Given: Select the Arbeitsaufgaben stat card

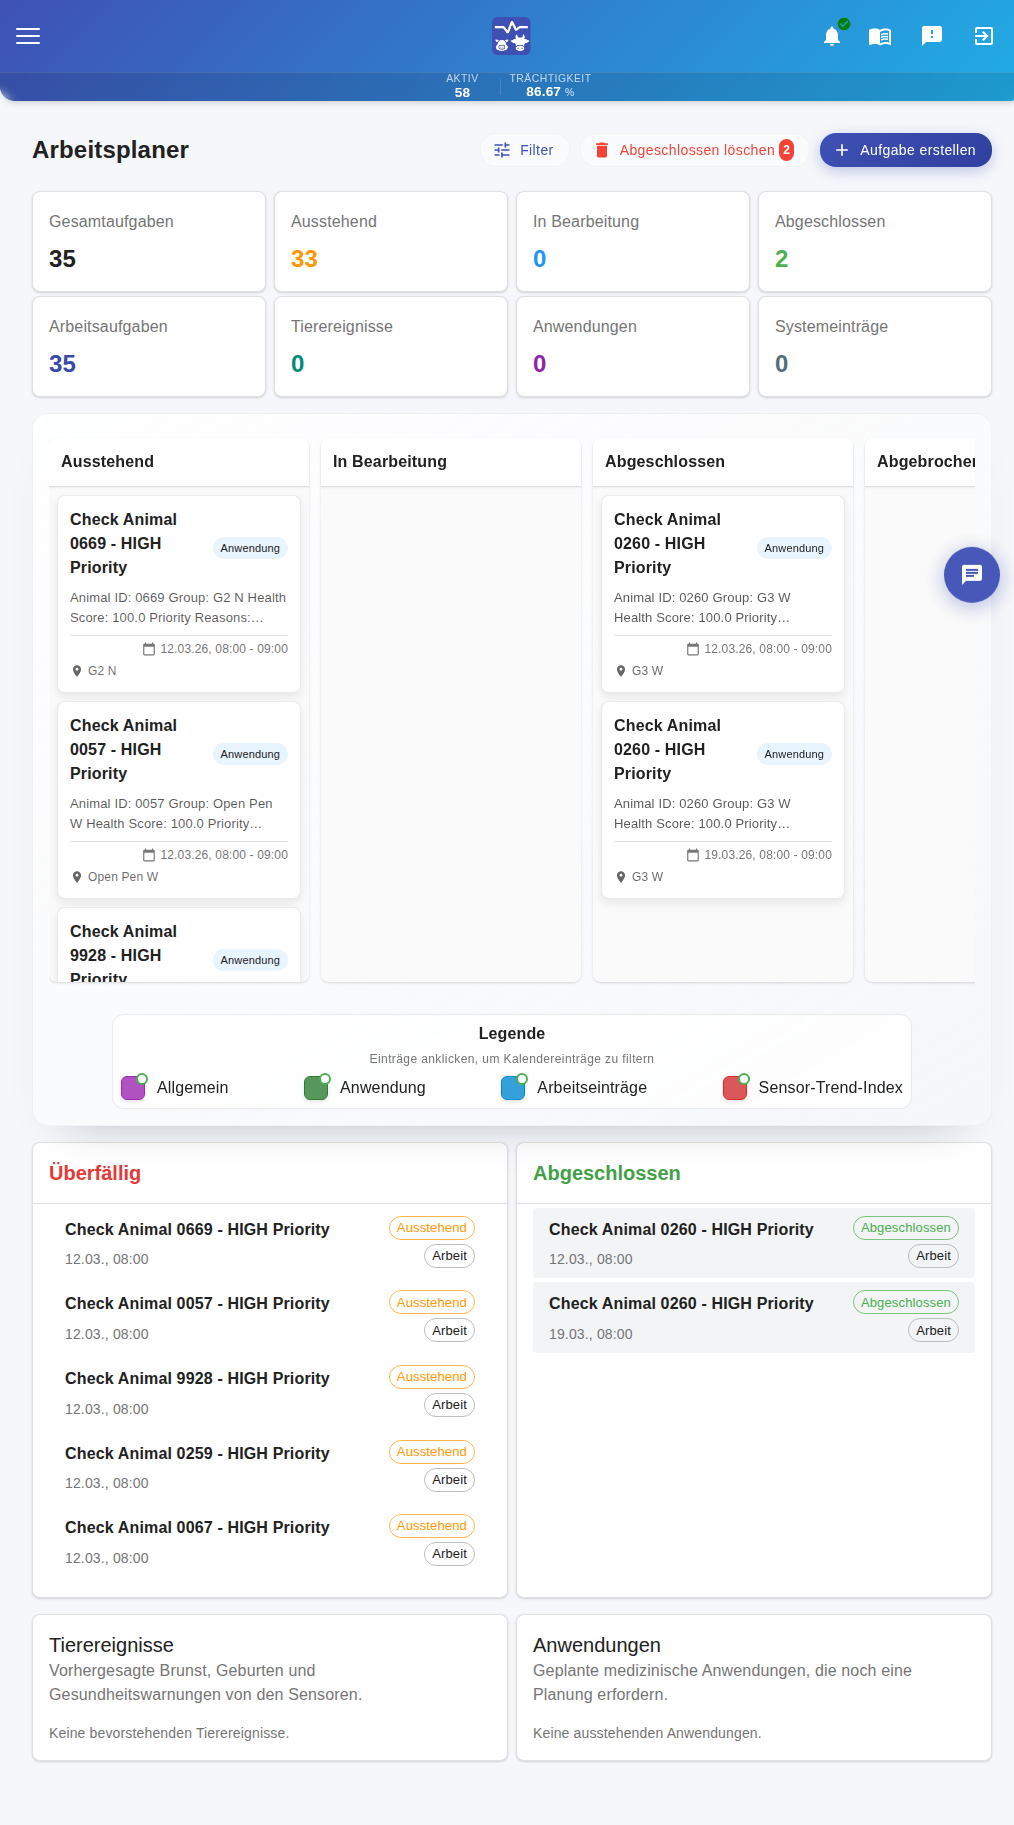Looking at the screenshot, I should pos(149,347).
